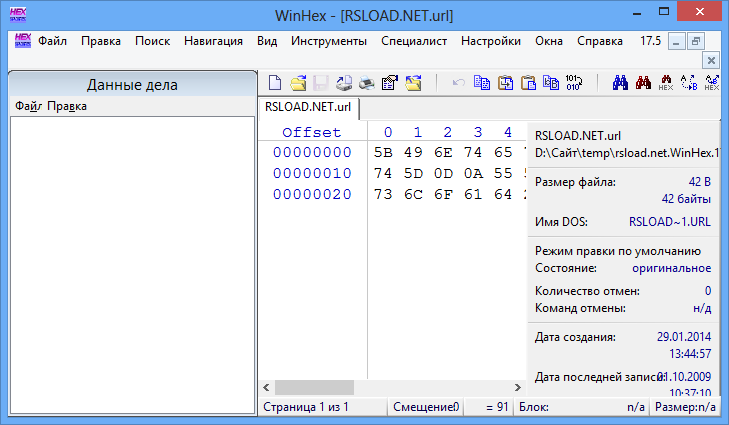This screenshot has height=425, width=729.
Task: Open disk with the drive icon
Action: (x=344, y=83)
